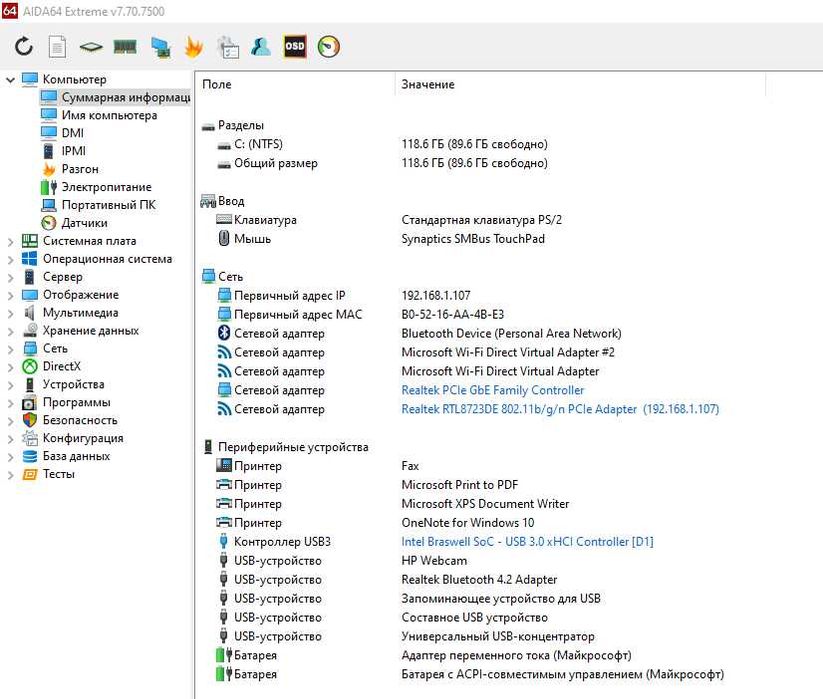Click the gauge sensor toolbar icon

(x=329, y=47)
